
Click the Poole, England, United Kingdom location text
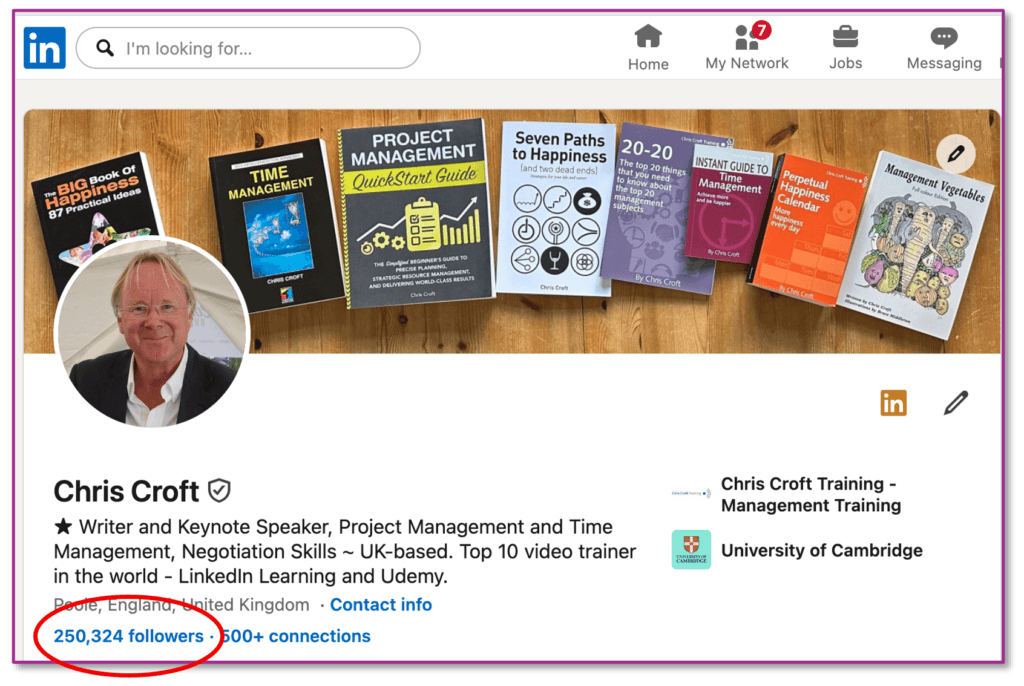point(182,605)
